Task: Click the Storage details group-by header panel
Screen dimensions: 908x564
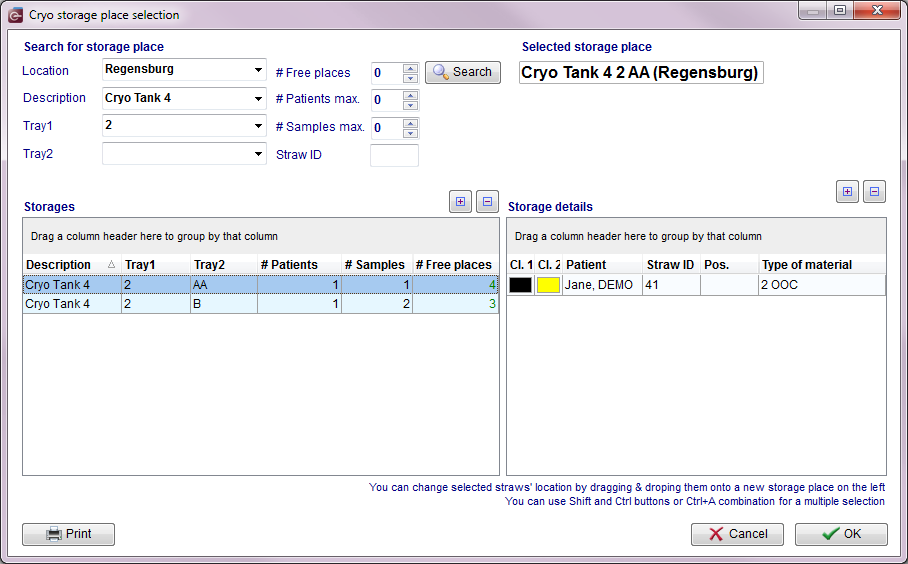Action: pyautogui.click(x=696, y=236)
